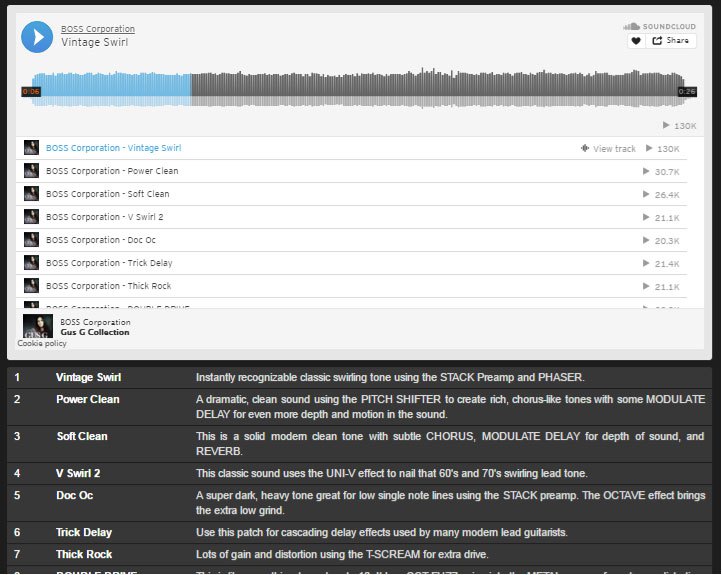Click the 130K play count under waveform

click(680, 126)
